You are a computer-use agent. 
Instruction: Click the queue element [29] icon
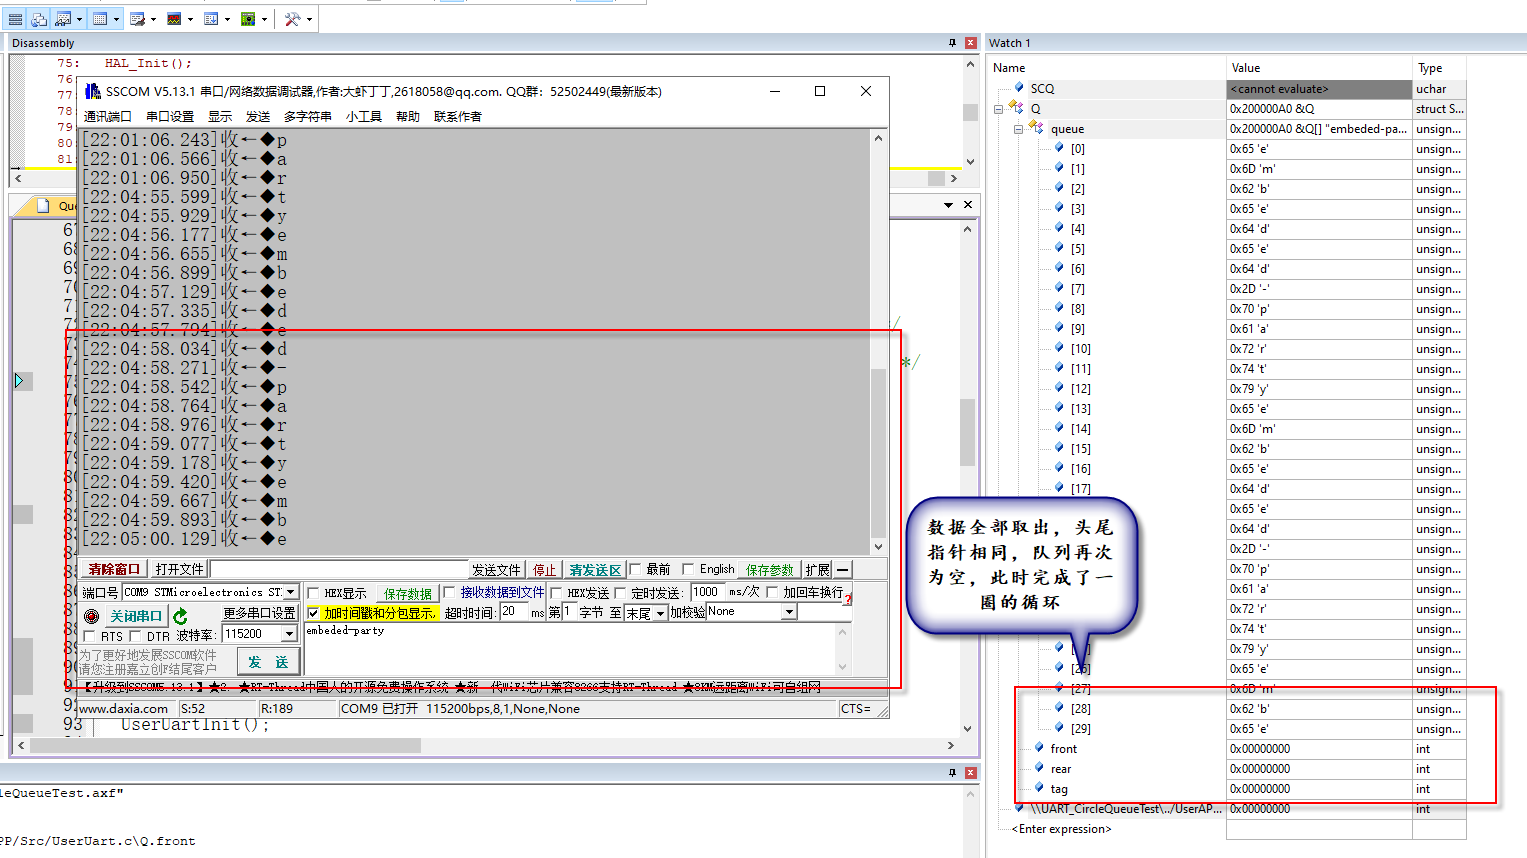point(1059,728)
